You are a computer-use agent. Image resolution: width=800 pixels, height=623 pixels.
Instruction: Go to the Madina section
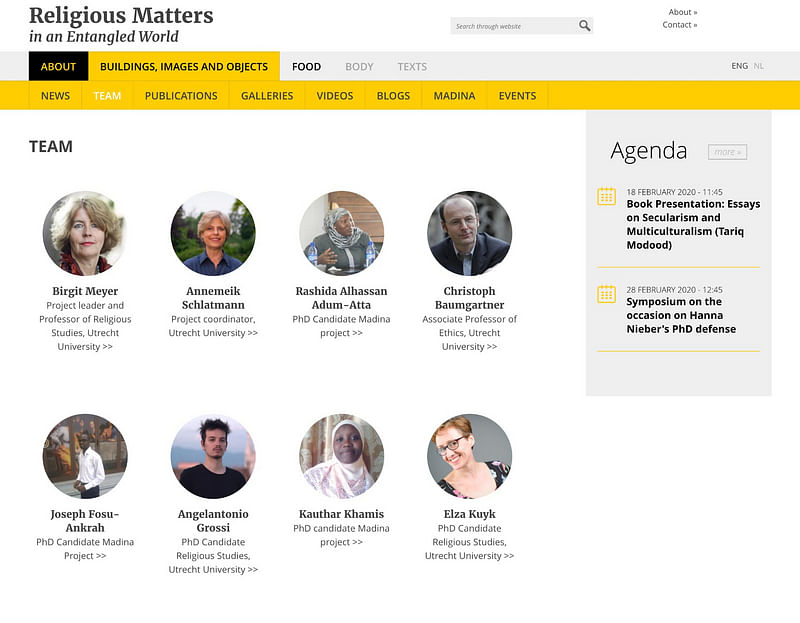(454, 96)
